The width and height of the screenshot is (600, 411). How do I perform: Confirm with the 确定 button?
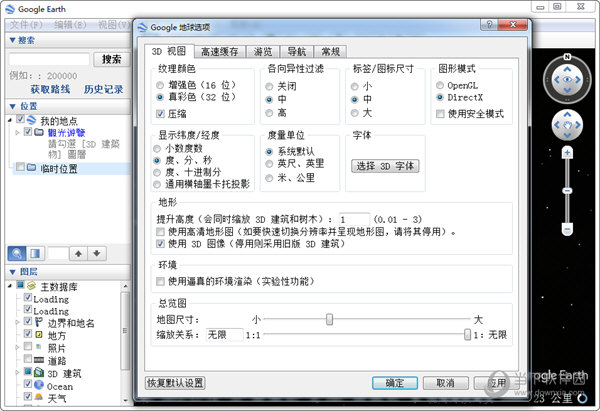[x=395, y=383]
